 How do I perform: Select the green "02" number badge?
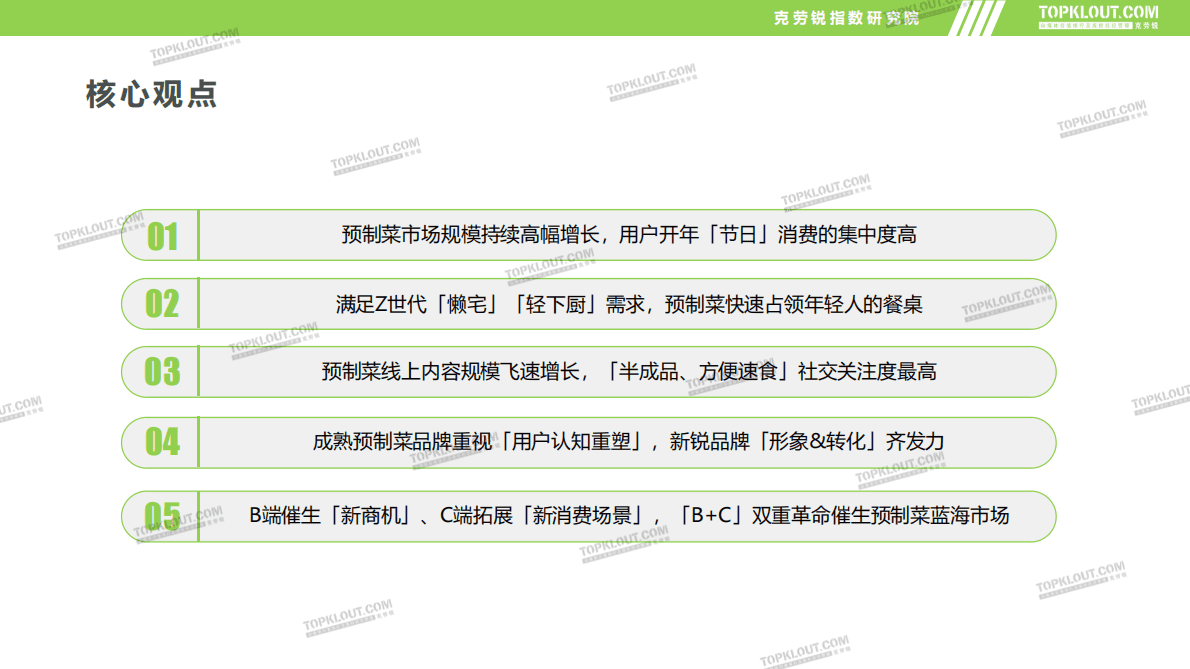tap(164, 304)
